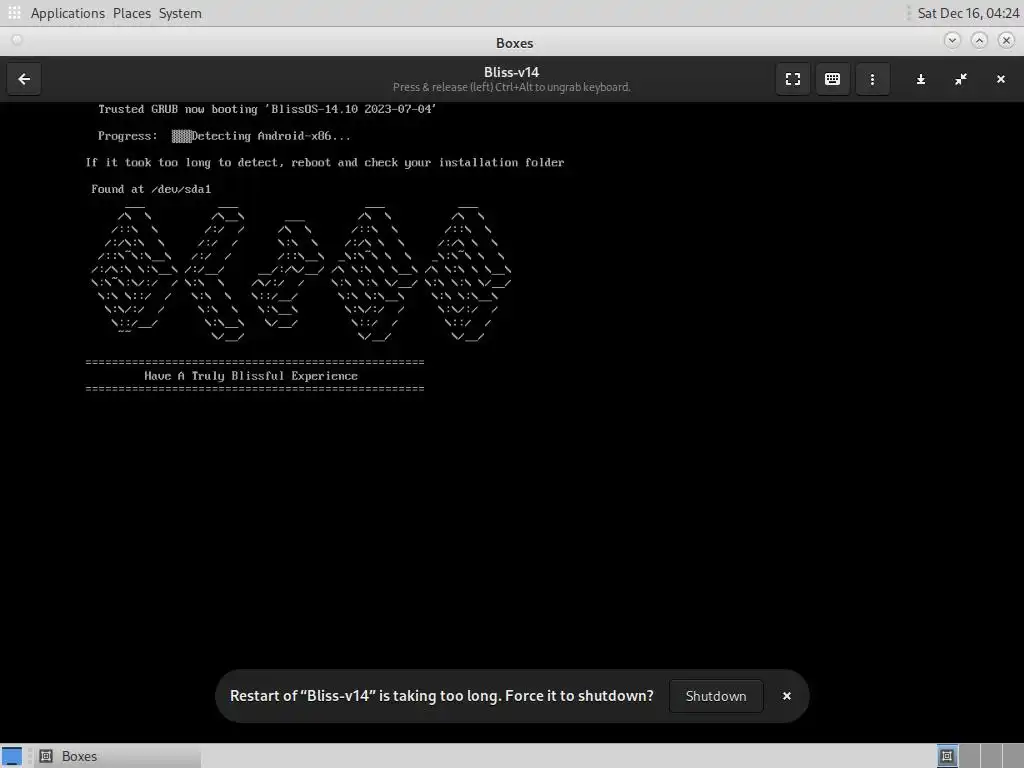
Task: Click the applications grid icon in the top panel
Action: (x=14, y=12)
